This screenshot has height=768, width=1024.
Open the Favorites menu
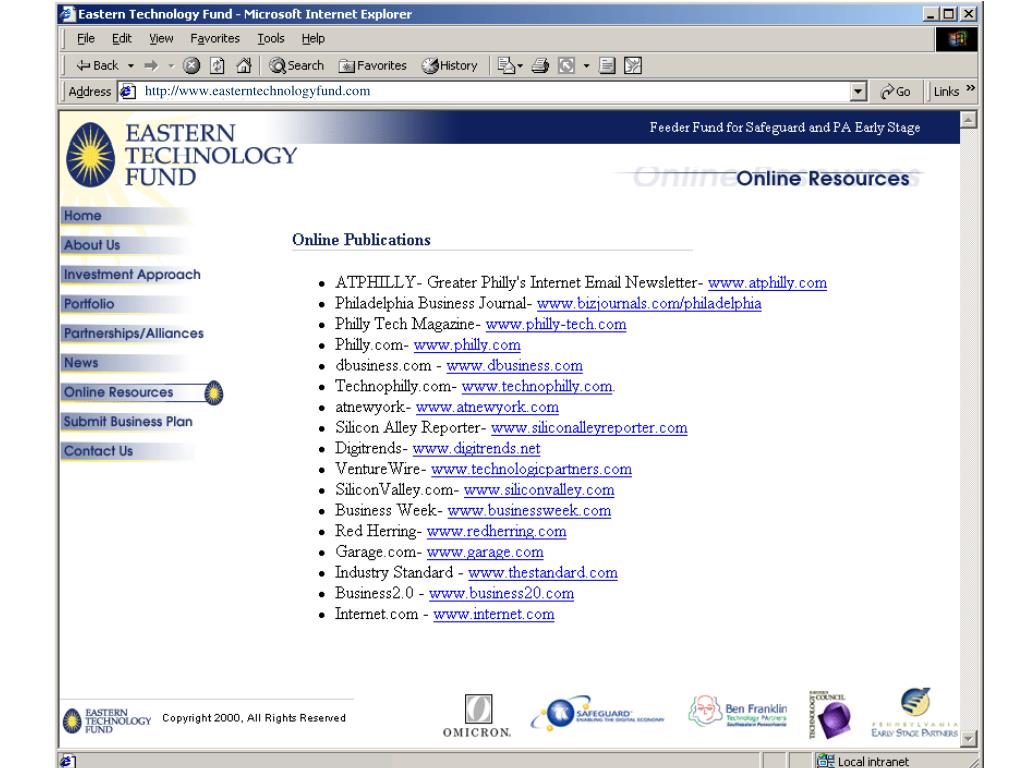[215, 39]
